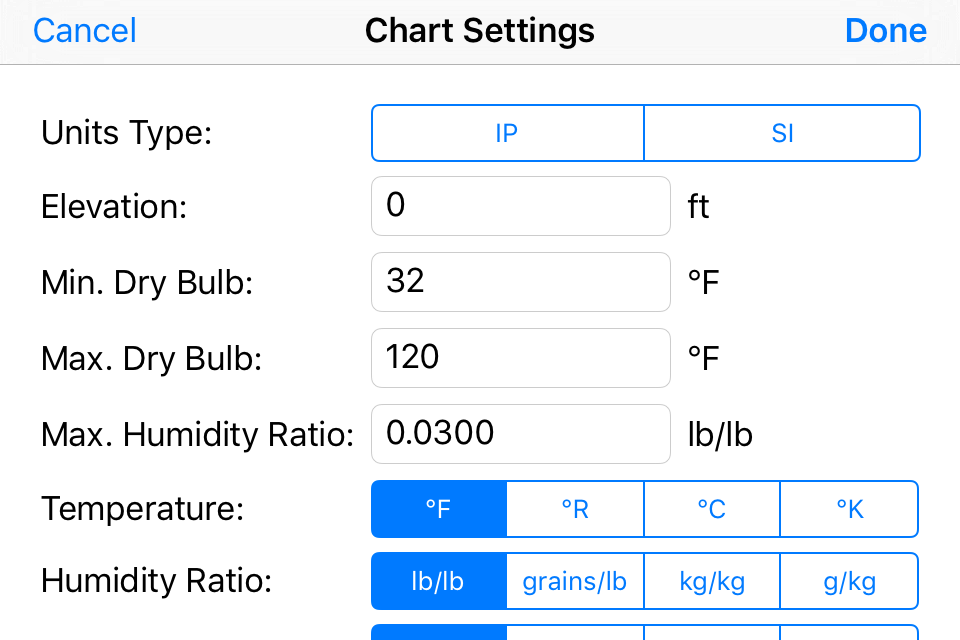
Task: Select lb/lb humidity ratio unit
Action: coord(439,581)
